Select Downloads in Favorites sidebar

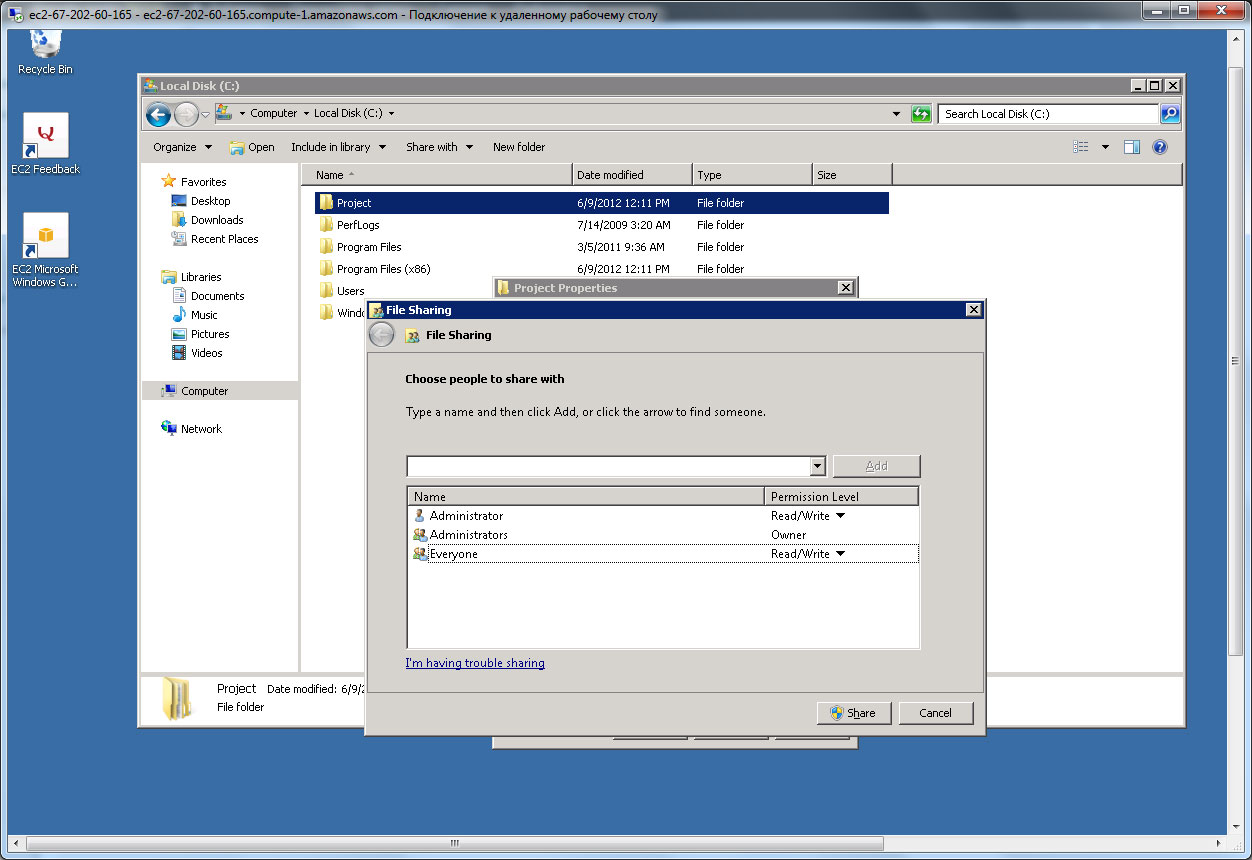[x=217, y=220]
